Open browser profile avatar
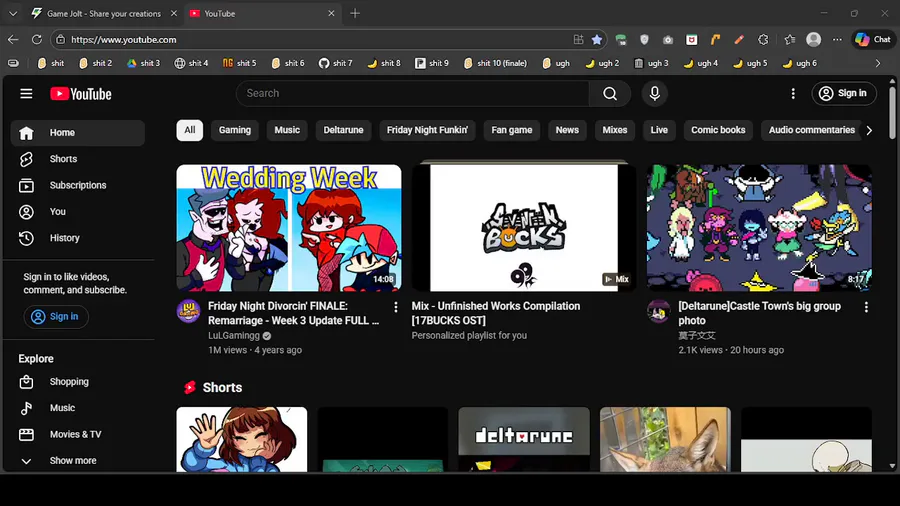This screenshot has width=900, height=506. click(813, 40)
